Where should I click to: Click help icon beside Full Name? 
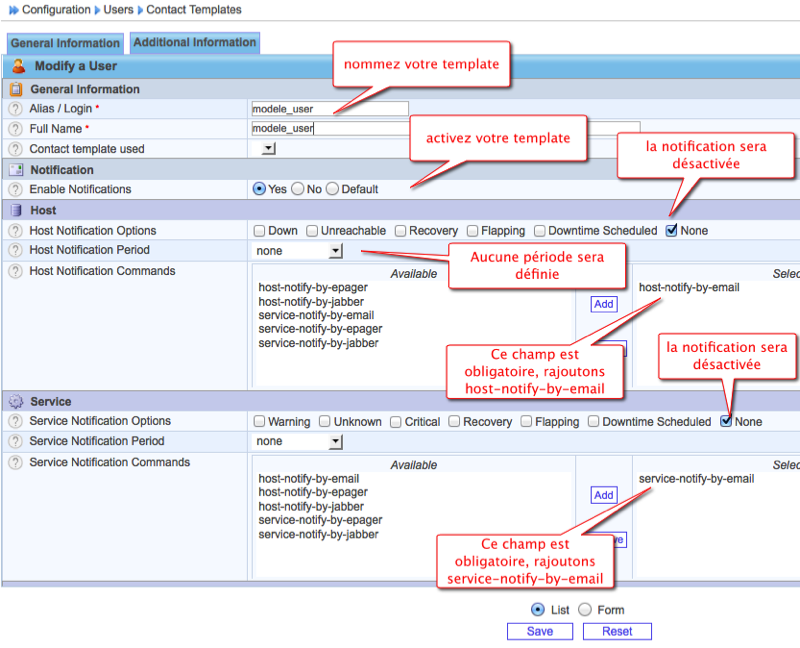point(15,129)
